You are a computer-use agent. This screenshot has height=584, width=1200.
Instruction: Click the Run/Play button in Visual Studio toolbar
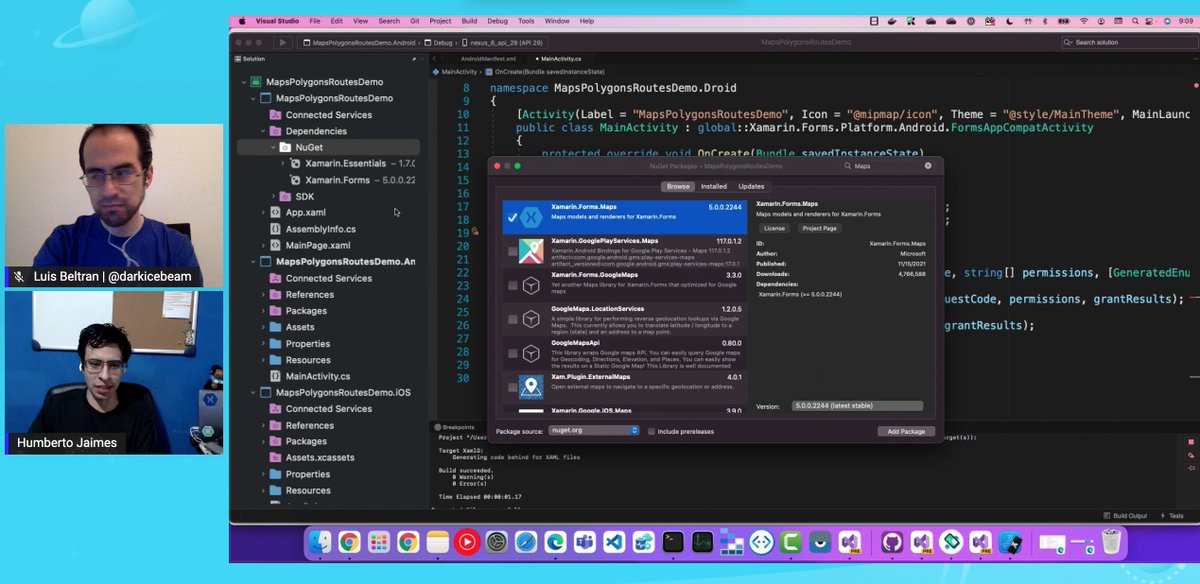tap(283, 43)
